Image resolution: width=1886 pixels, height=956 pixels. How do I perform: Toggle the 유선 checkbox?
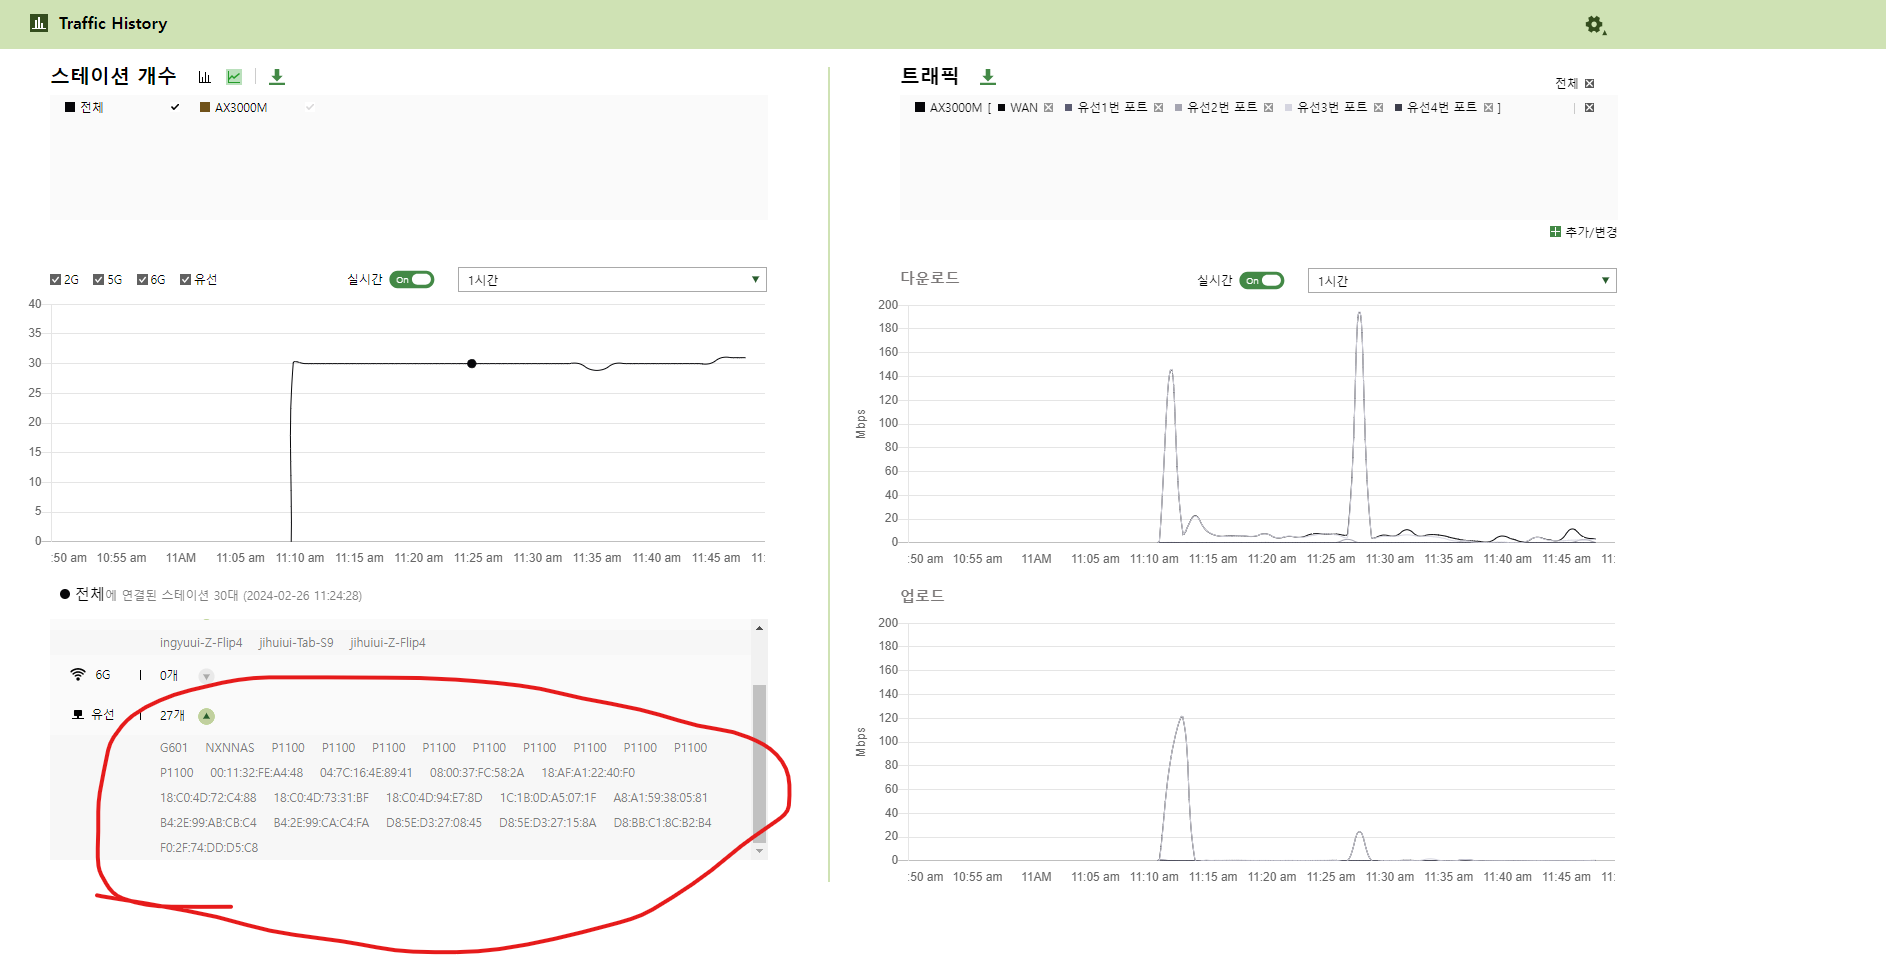[186, 280]
